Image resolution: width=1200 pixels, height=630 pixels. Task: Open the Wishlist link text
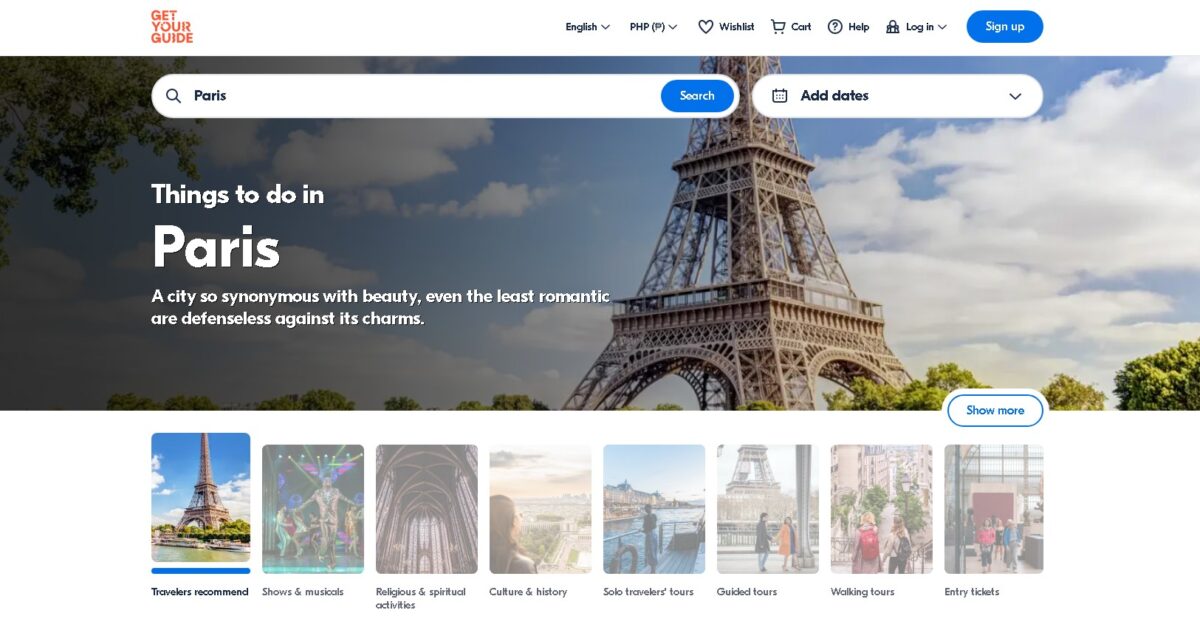point(737,27)
